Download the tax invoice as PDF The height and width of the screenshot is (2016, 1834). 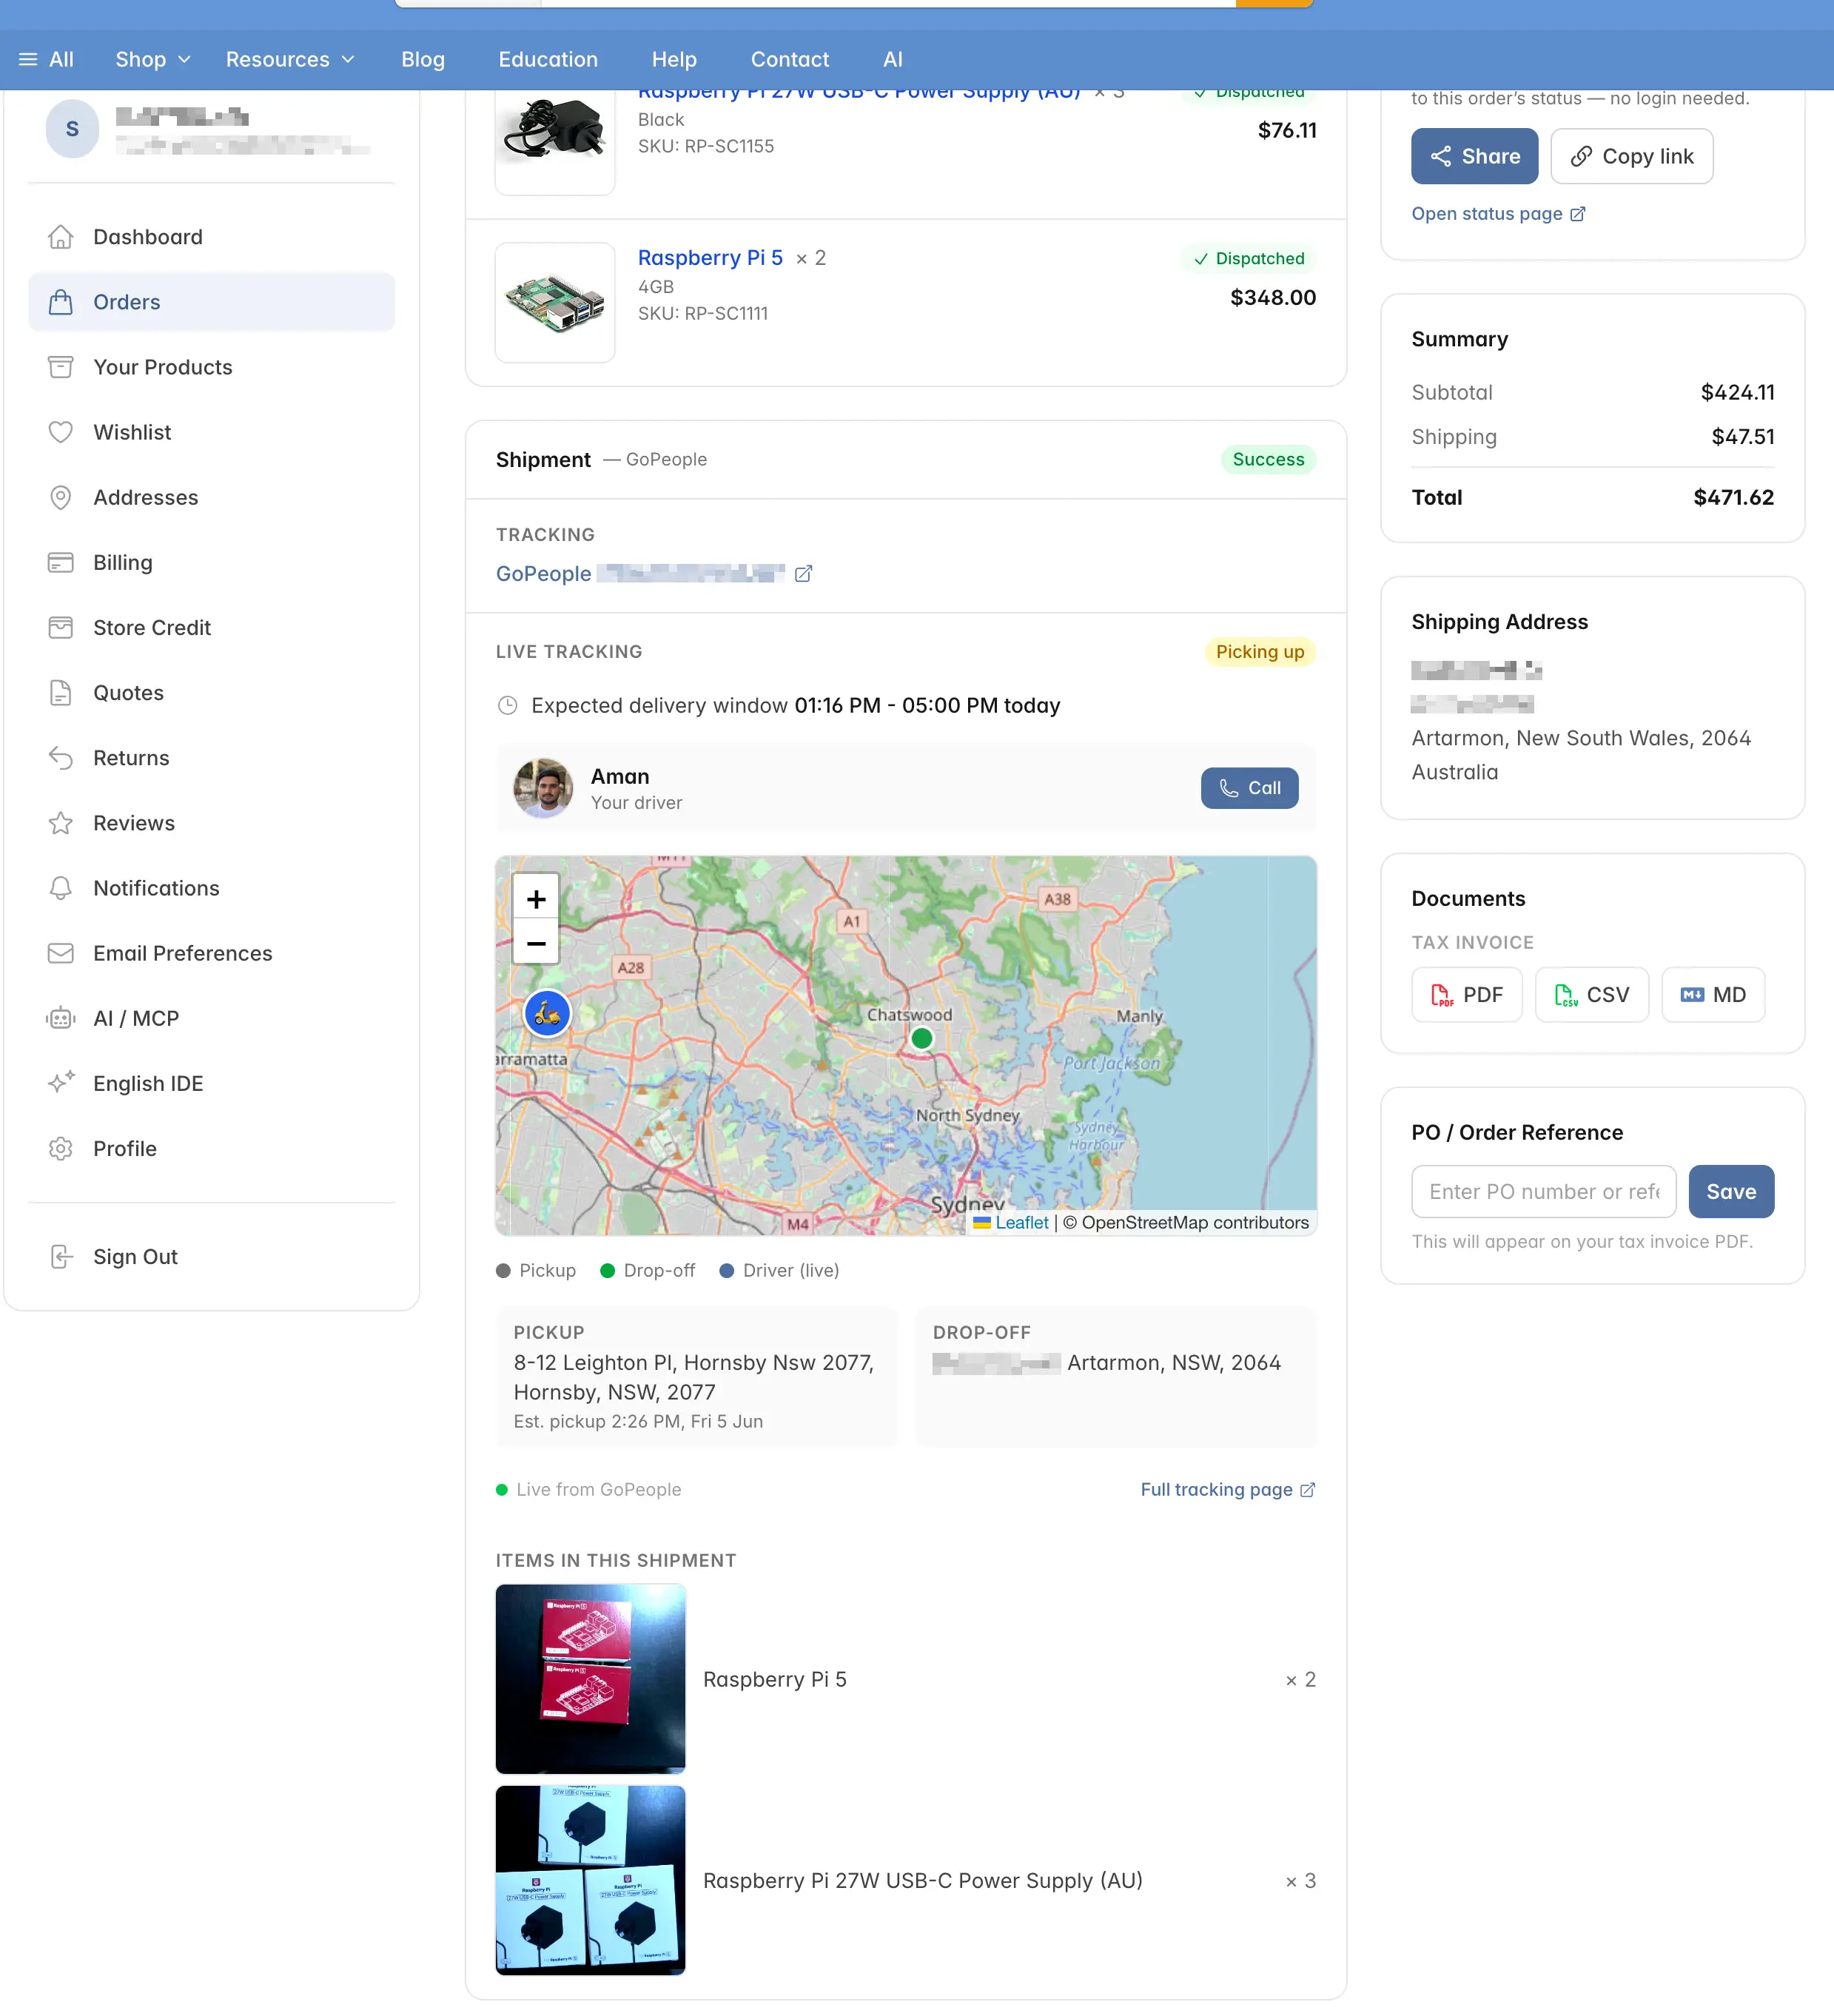(x=1466, y=995)
